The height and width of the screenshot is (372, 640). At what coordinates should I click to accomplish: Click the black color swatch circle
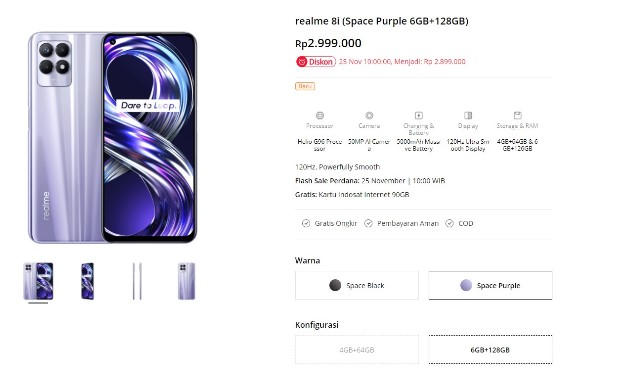click(x=335, y=285)
